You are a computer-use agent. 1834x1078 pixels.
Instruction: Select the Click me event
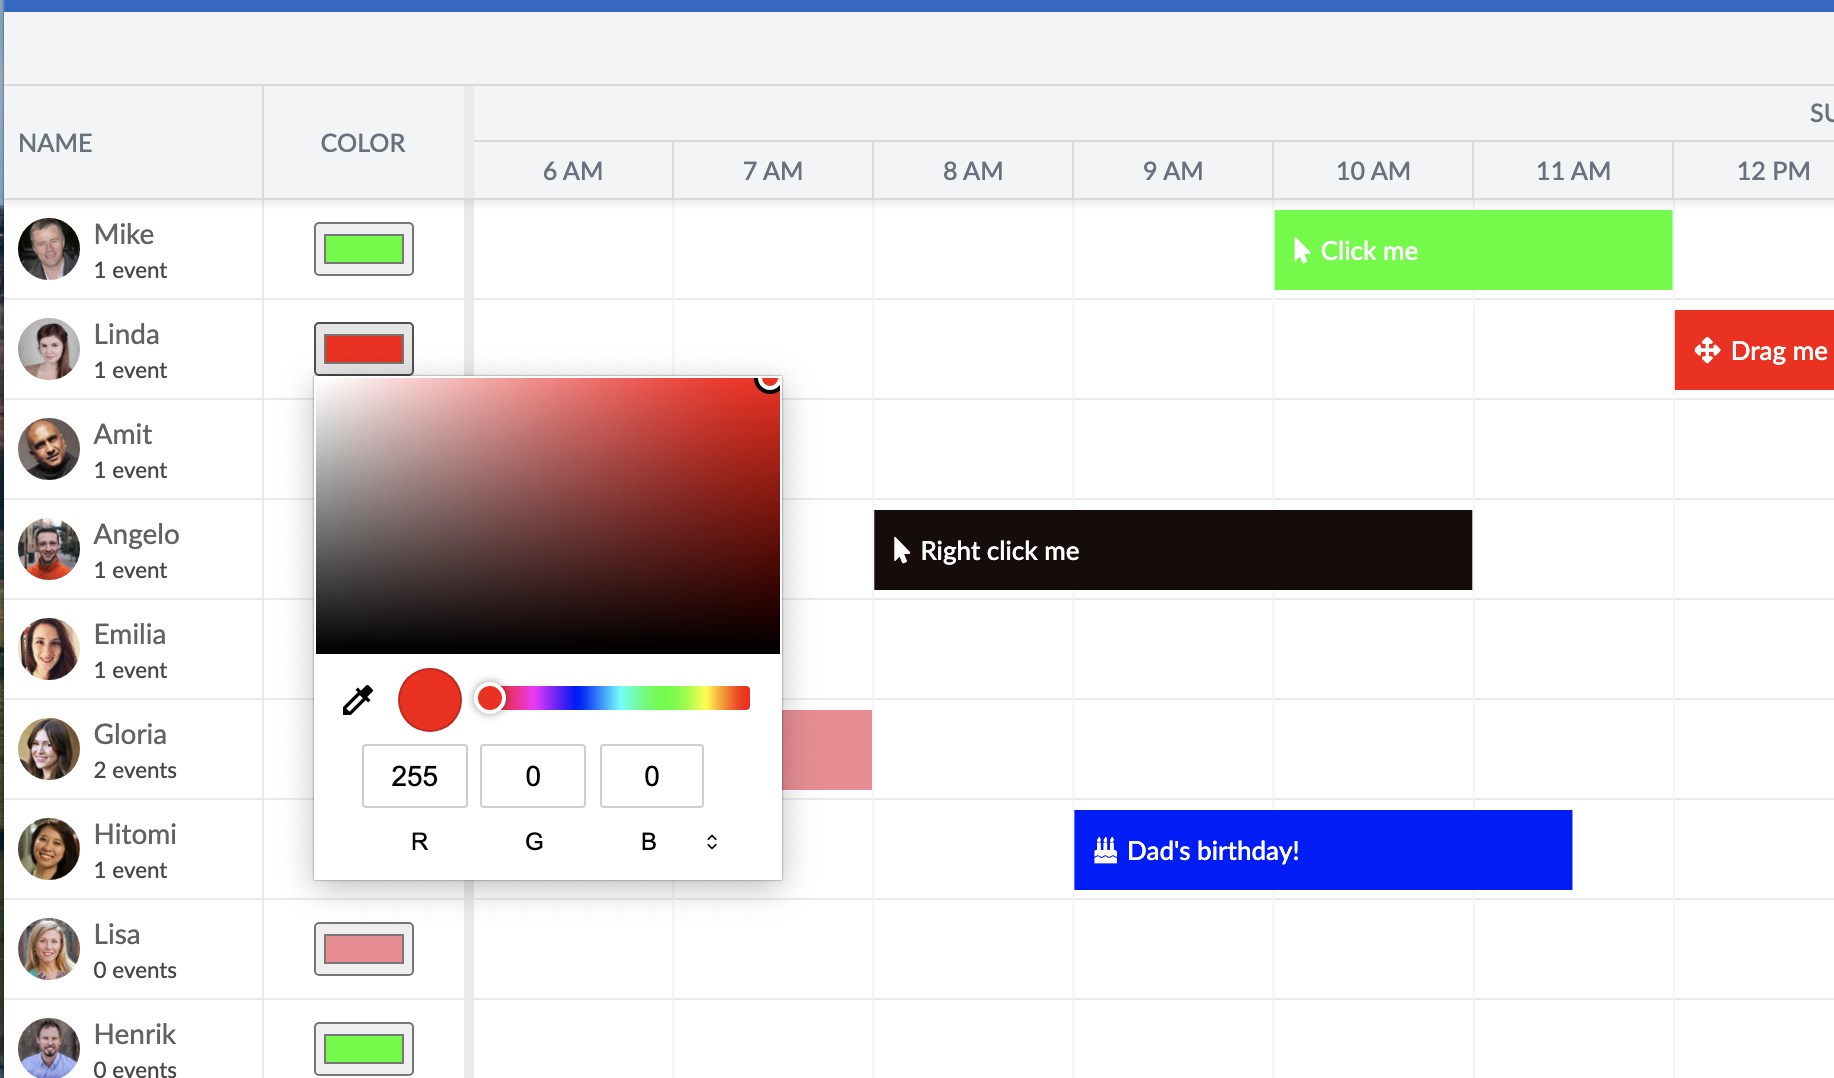tap(1470, 250)
